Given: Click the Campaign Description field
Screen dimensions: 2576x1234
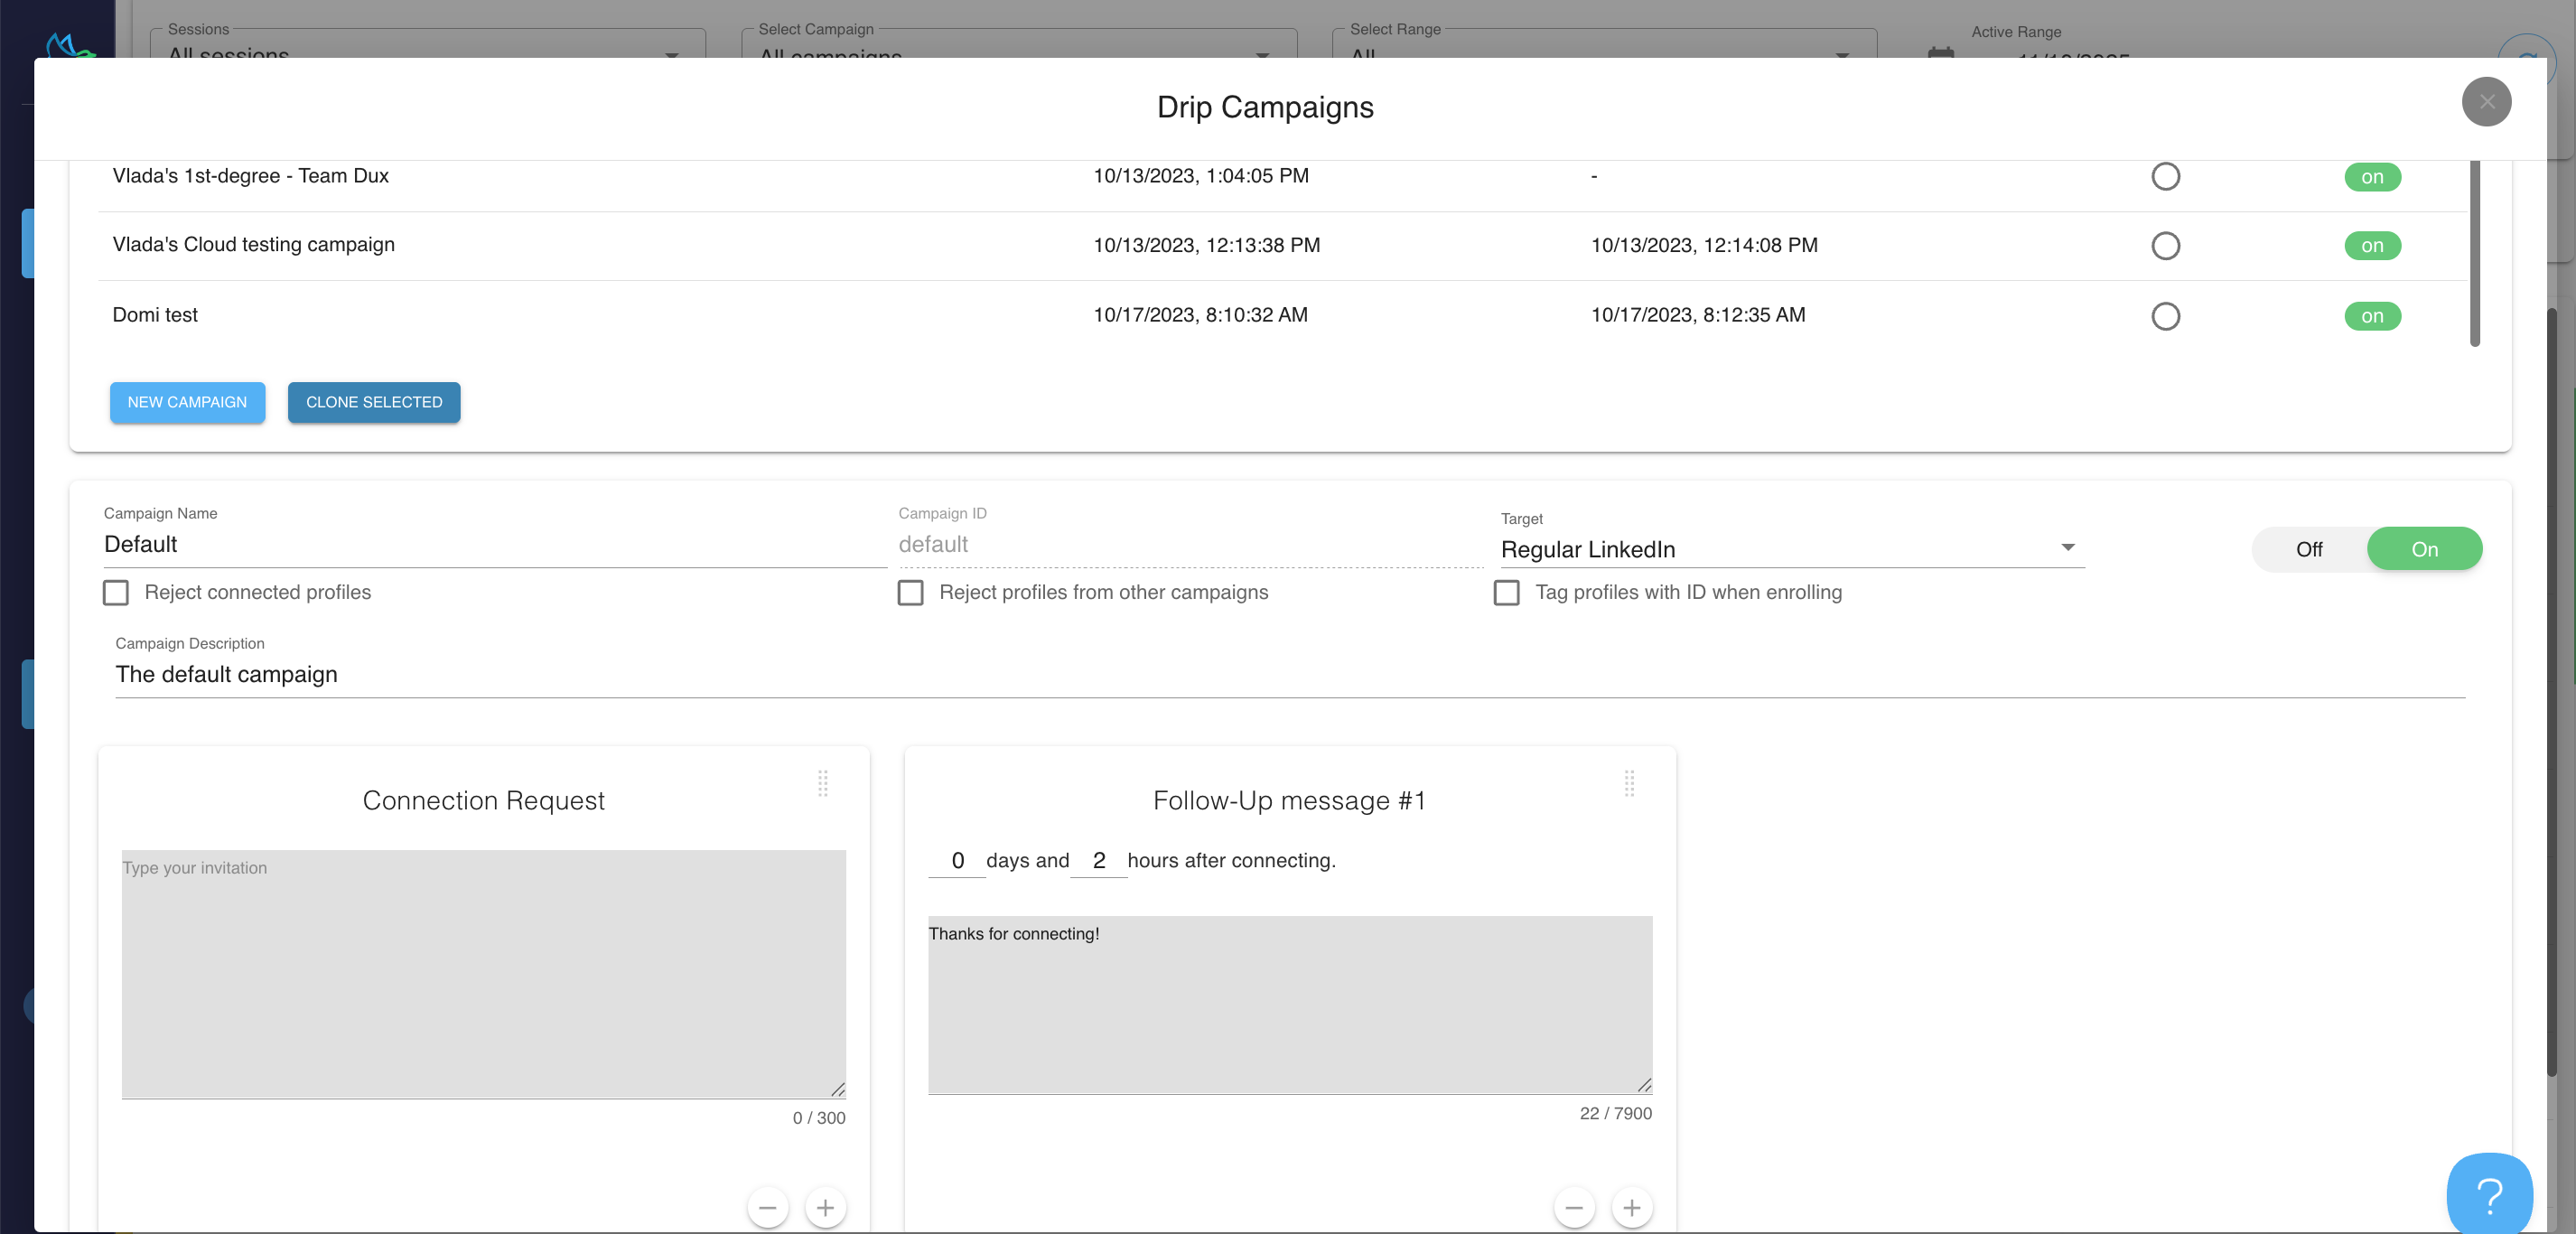Looking at the screenshot, I should [x=1289, y=674].
